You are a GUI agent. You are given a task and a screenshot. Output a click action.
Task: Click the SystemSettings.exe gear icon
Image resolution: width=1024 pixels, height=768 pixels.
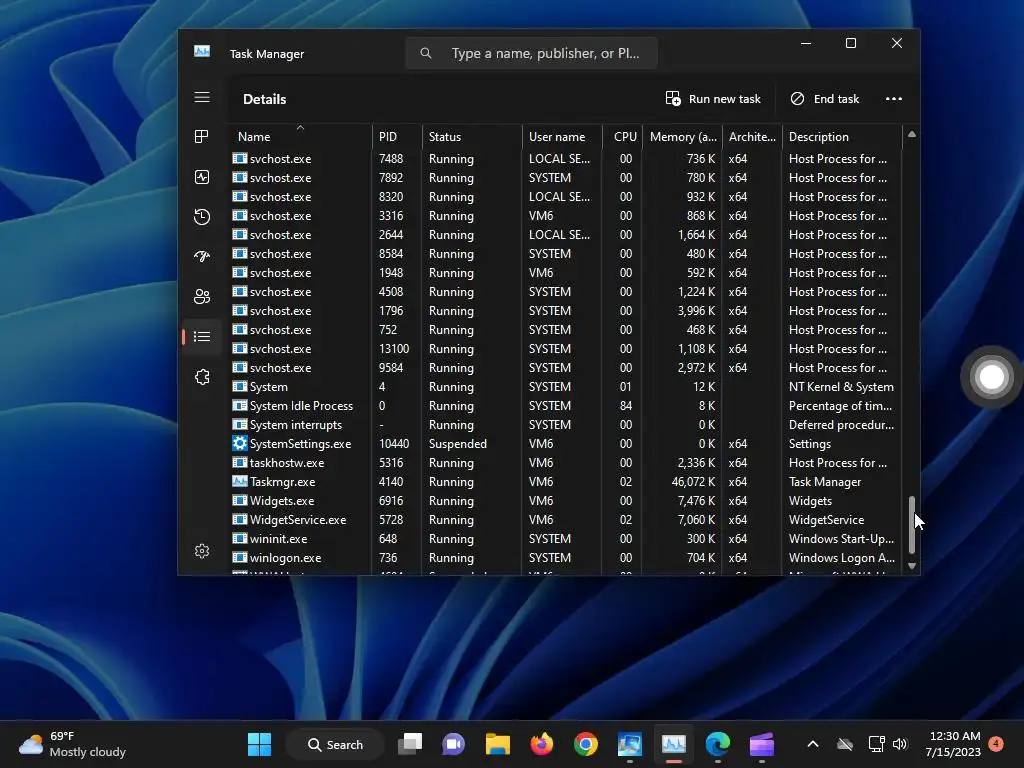click(240, 443)
